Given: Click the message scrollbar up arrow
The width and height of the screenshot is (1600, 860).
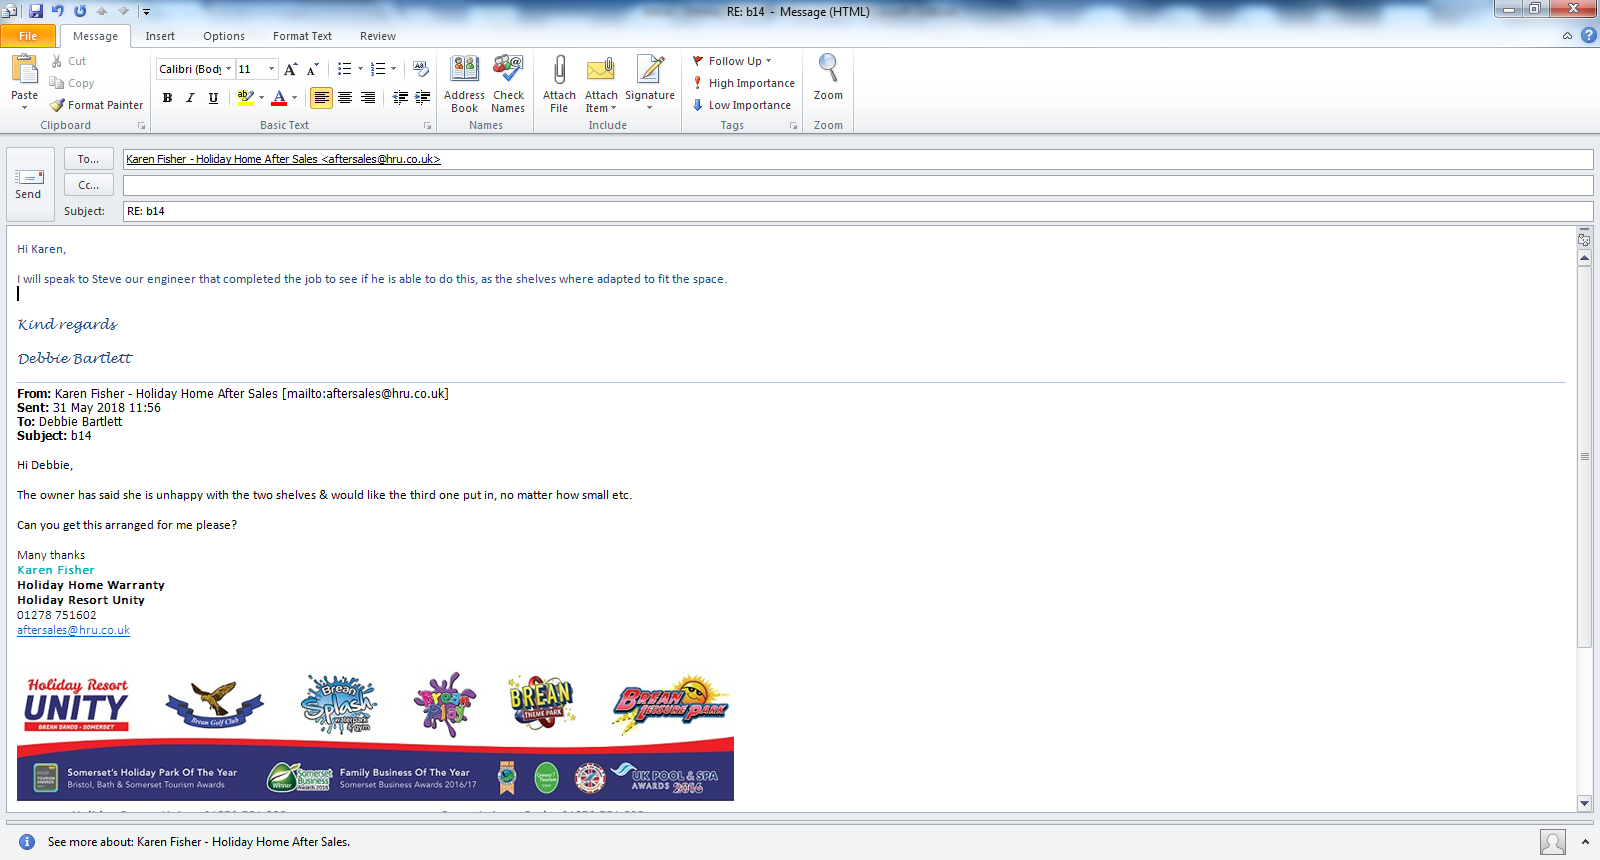Looking at the screenshot, I should click(1584, 258).
